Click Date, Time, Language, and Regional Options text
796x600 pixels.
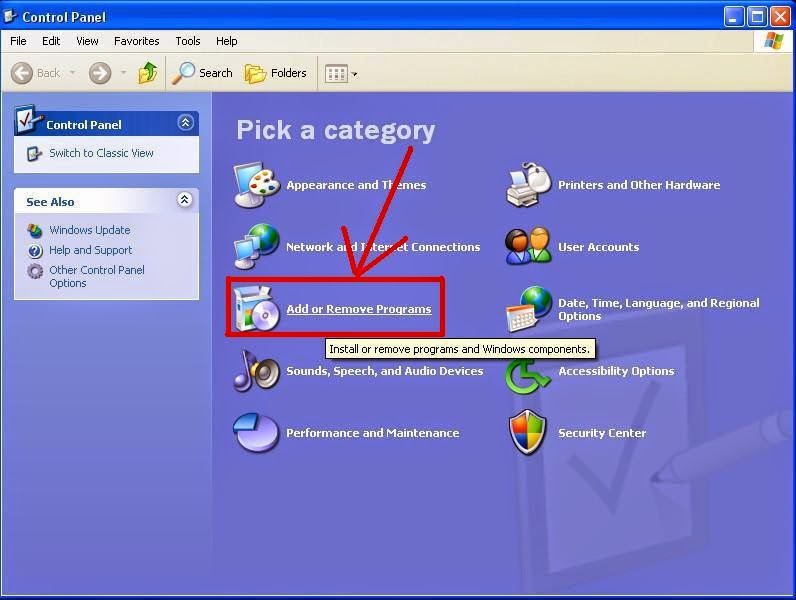click(659, 309)
